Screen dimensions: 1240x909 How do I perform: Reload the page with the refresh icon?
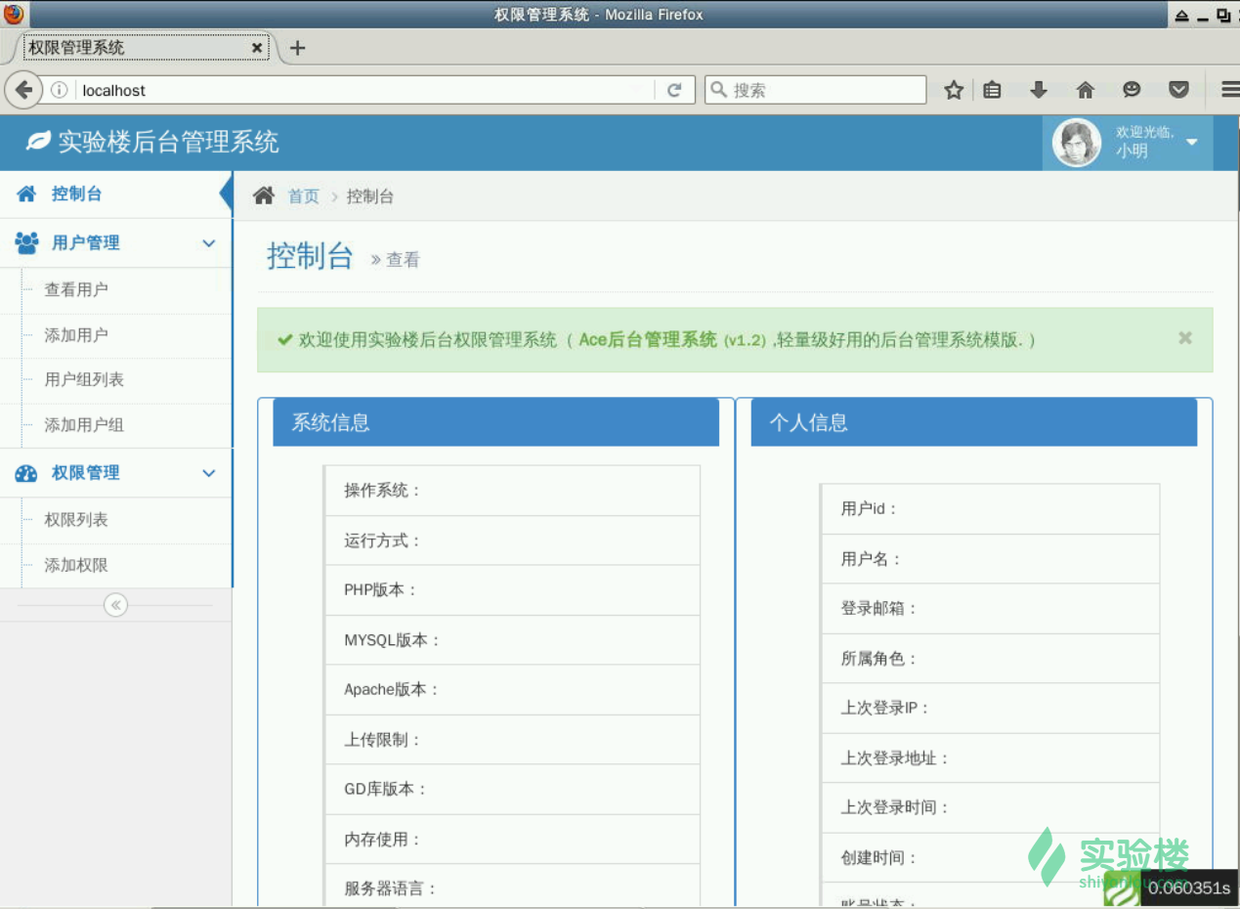click(676, 89)
